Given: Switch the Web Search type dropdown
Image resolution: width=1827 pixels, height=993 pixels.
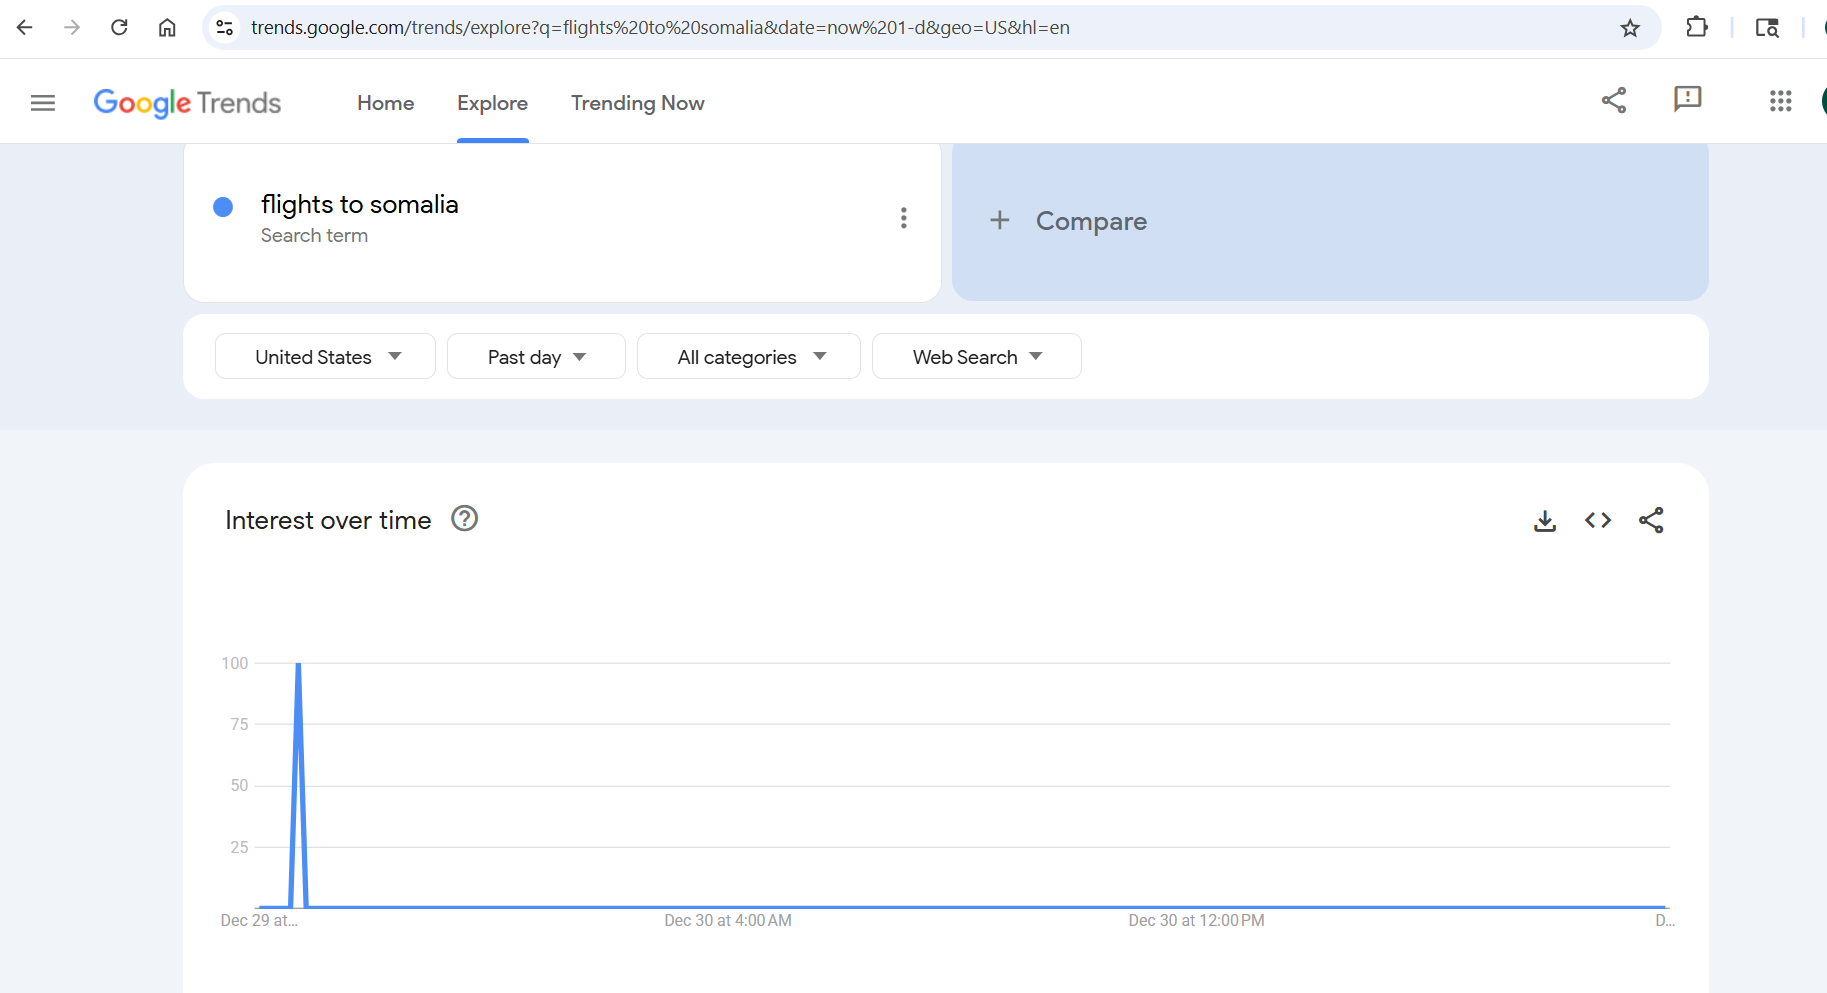Looking at the screenshot, I should pyautogui.click(x=976, y=356).
